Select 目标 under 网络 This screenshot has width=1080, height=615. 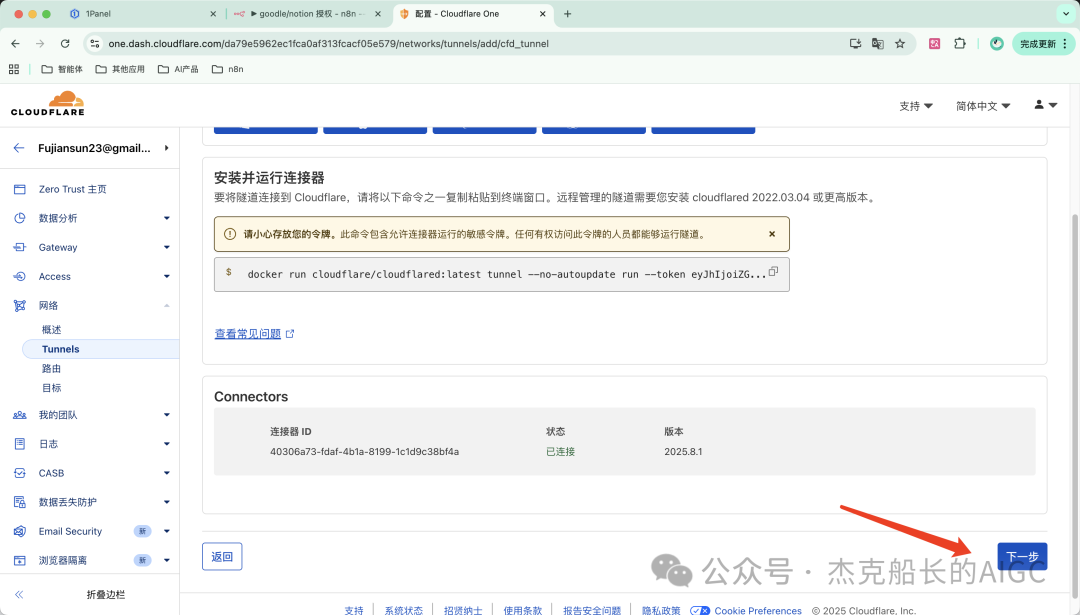click(x=52, y=388)
